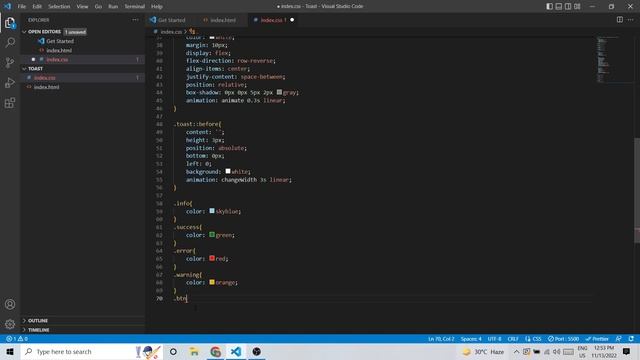Open editor more actions ellipsis

point(631,20)
